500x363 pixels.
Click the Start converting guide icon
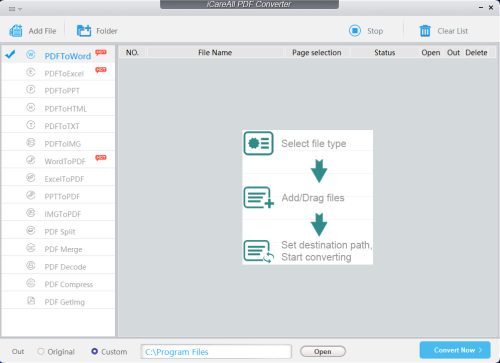pyautogui.click(x=259, y=251)
